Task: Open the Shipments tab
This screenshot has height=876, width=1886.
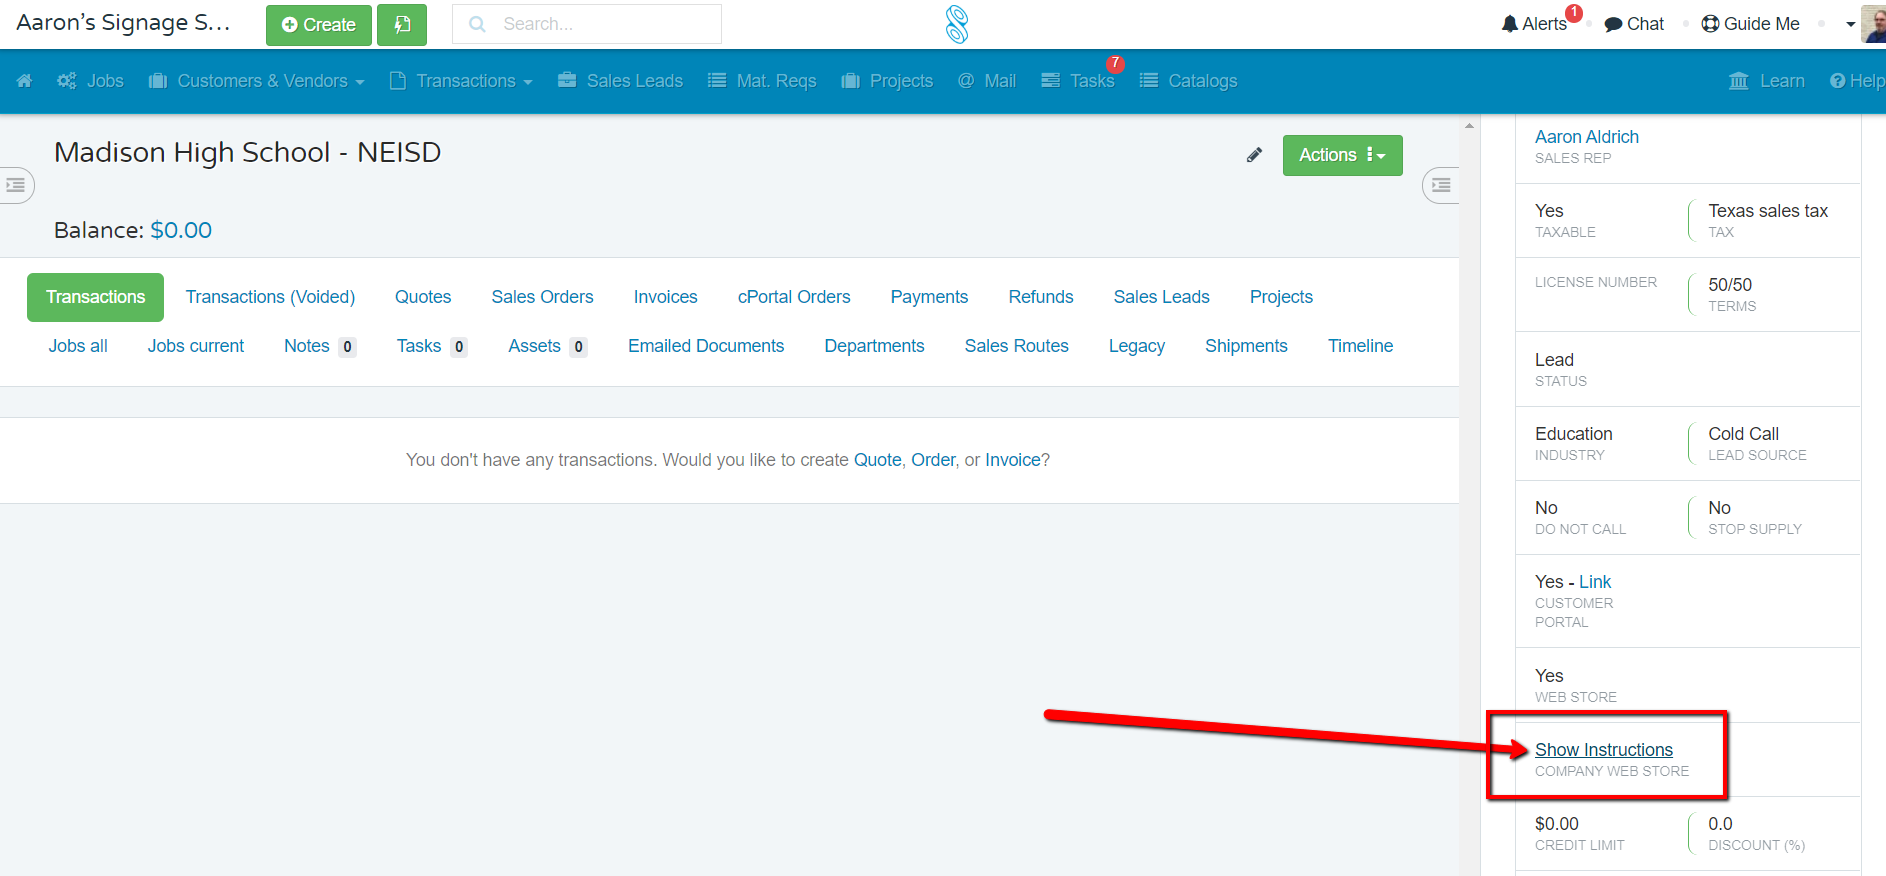Action: click(1246, 346)
